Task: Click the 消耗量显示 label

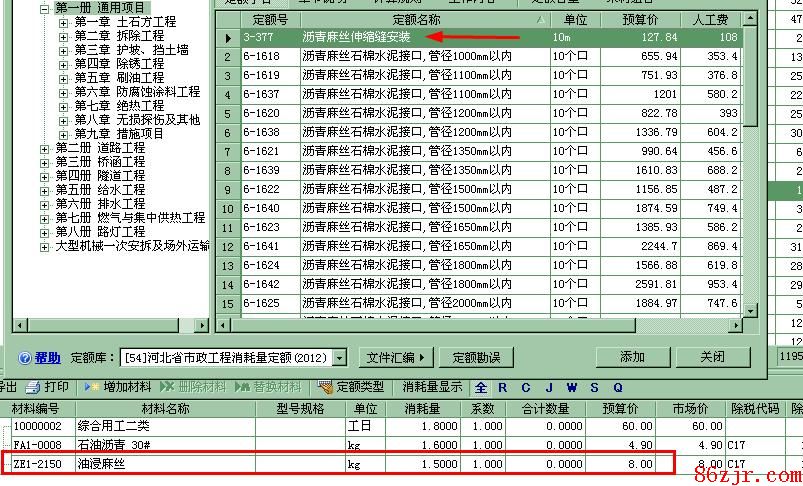Action: (432, 387)
